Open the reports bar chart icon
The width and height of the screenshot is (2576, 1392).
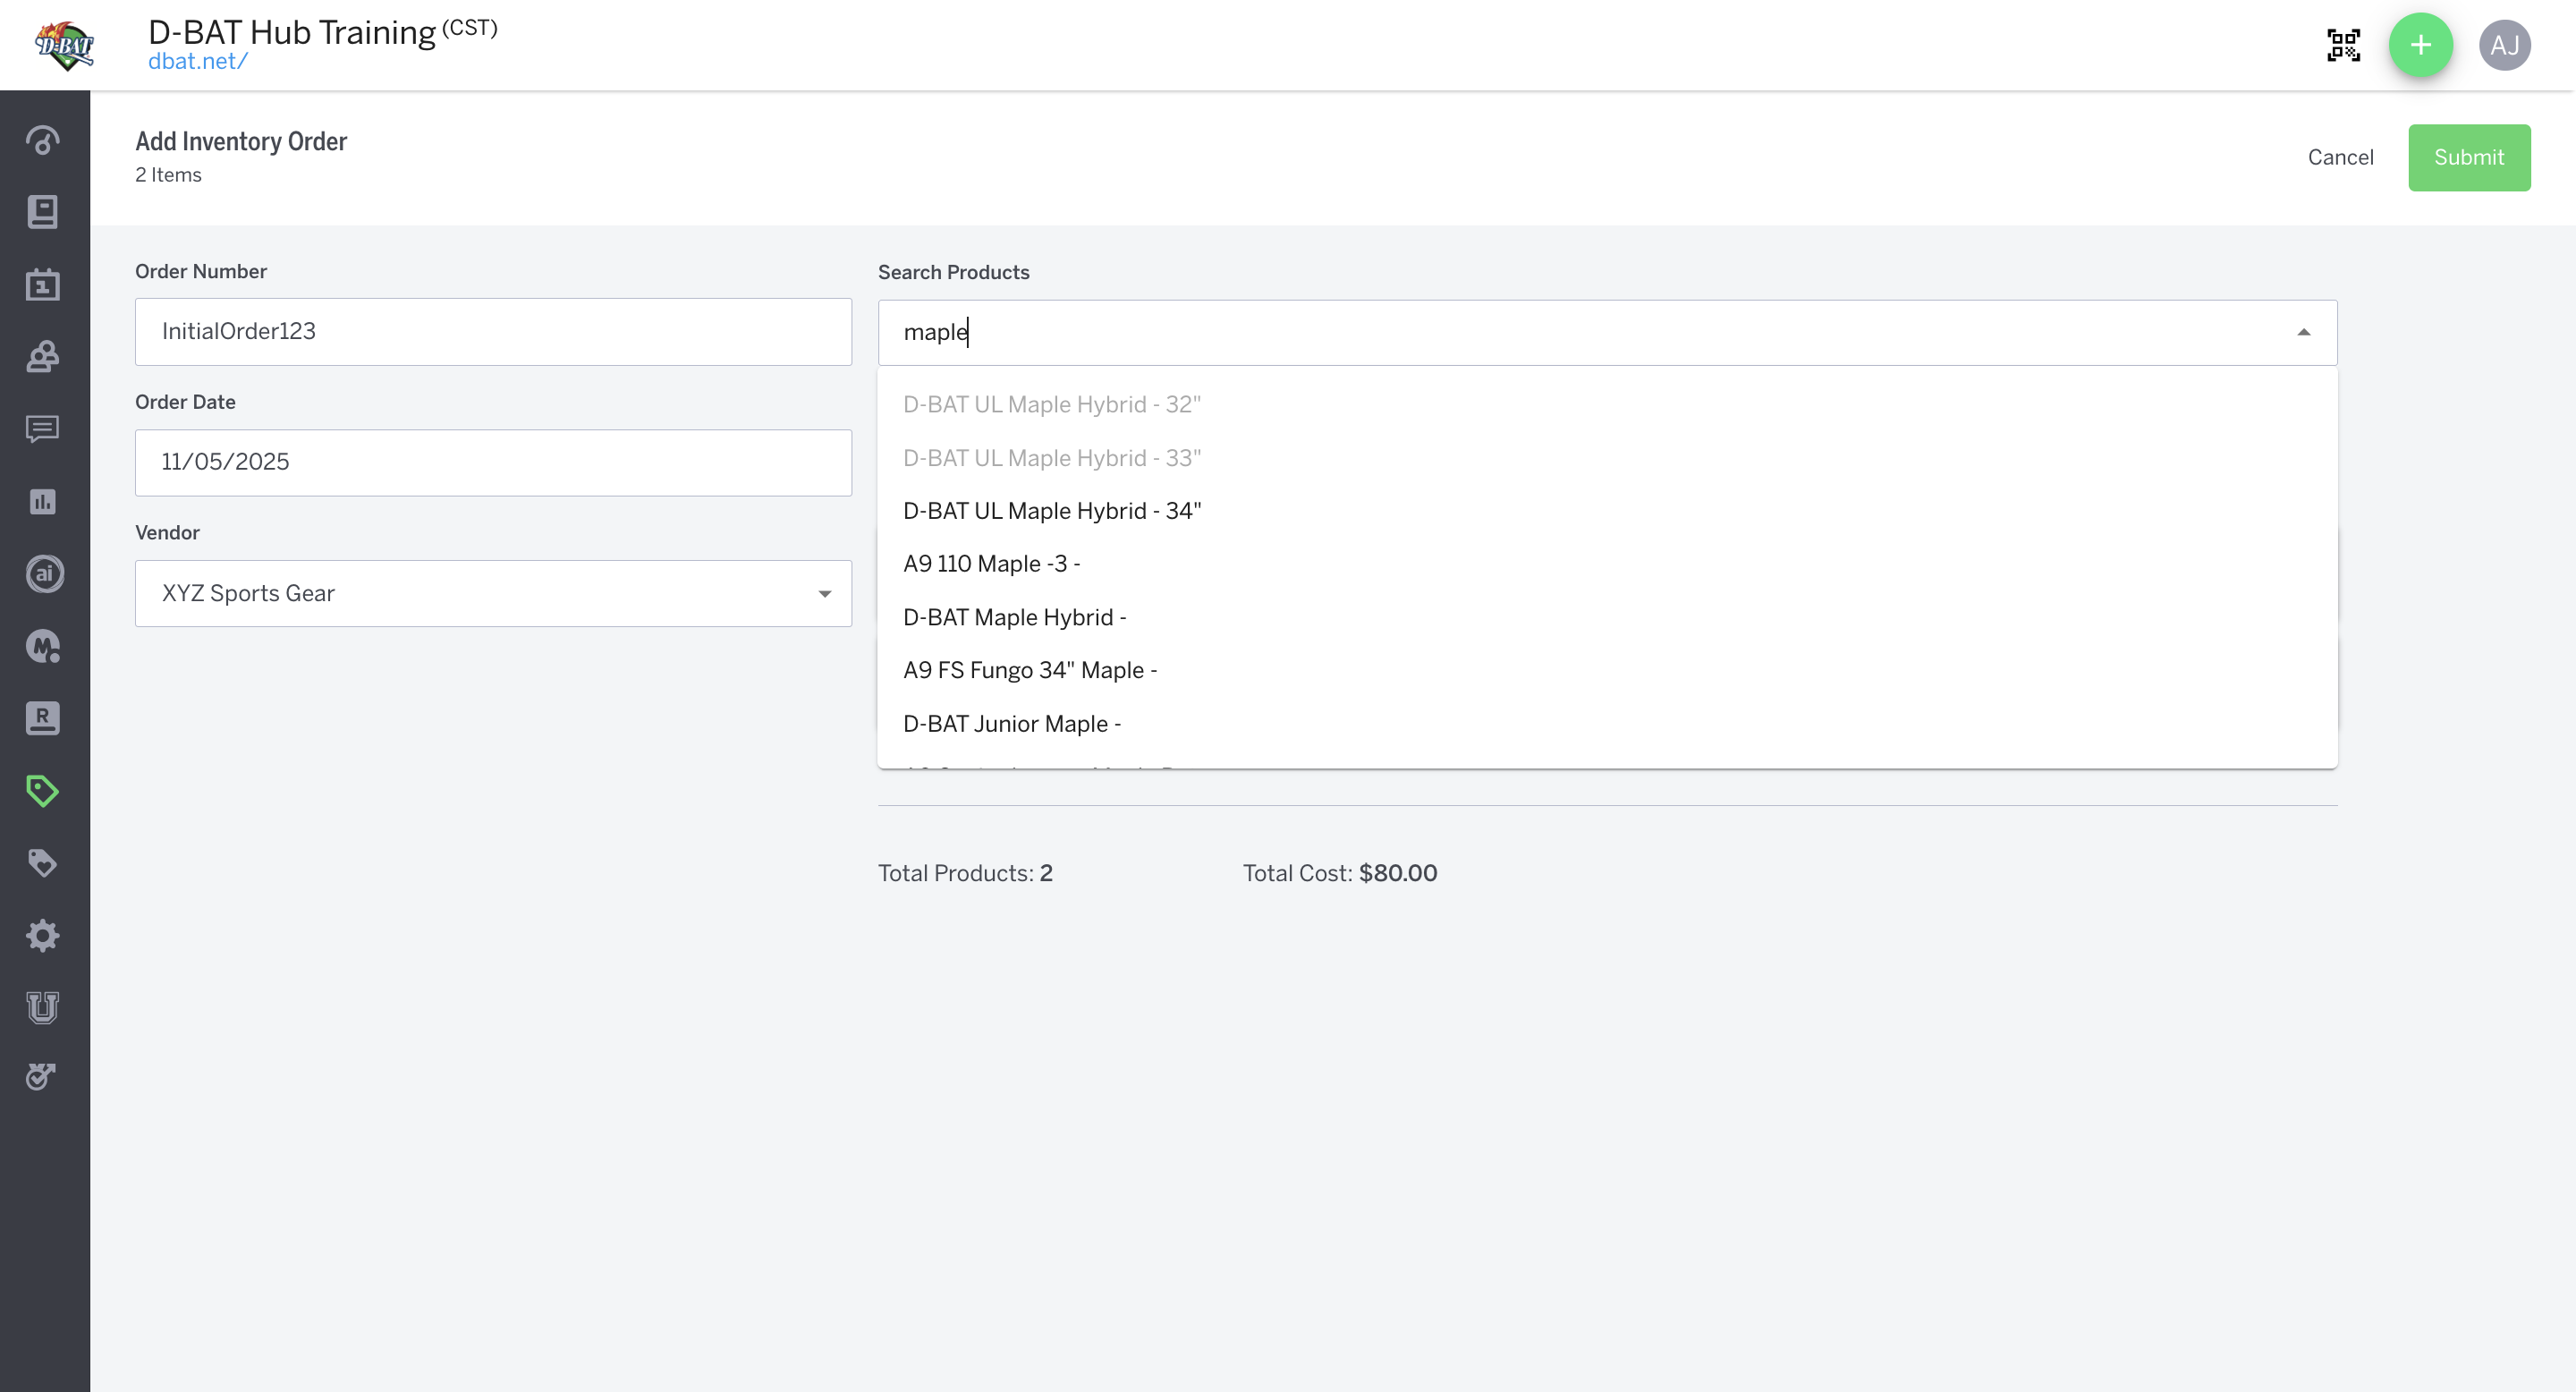pyautogui.click(x=43, y=501)
